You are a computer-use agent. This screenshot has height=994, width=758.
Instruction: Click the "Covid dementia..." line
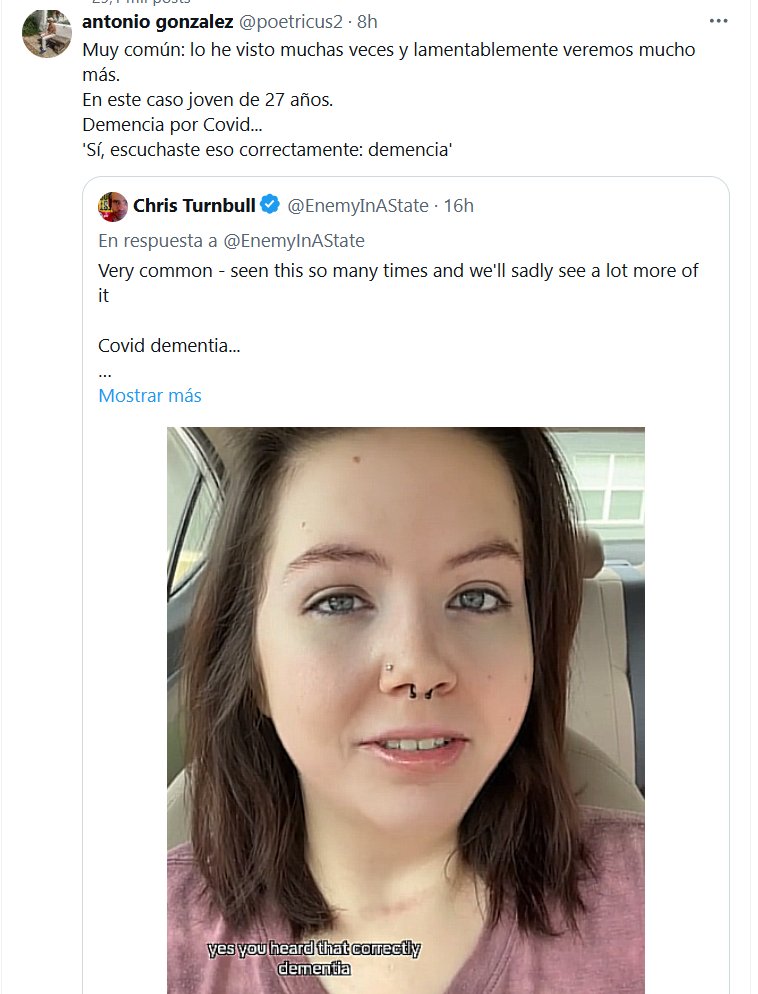[169, 345]
